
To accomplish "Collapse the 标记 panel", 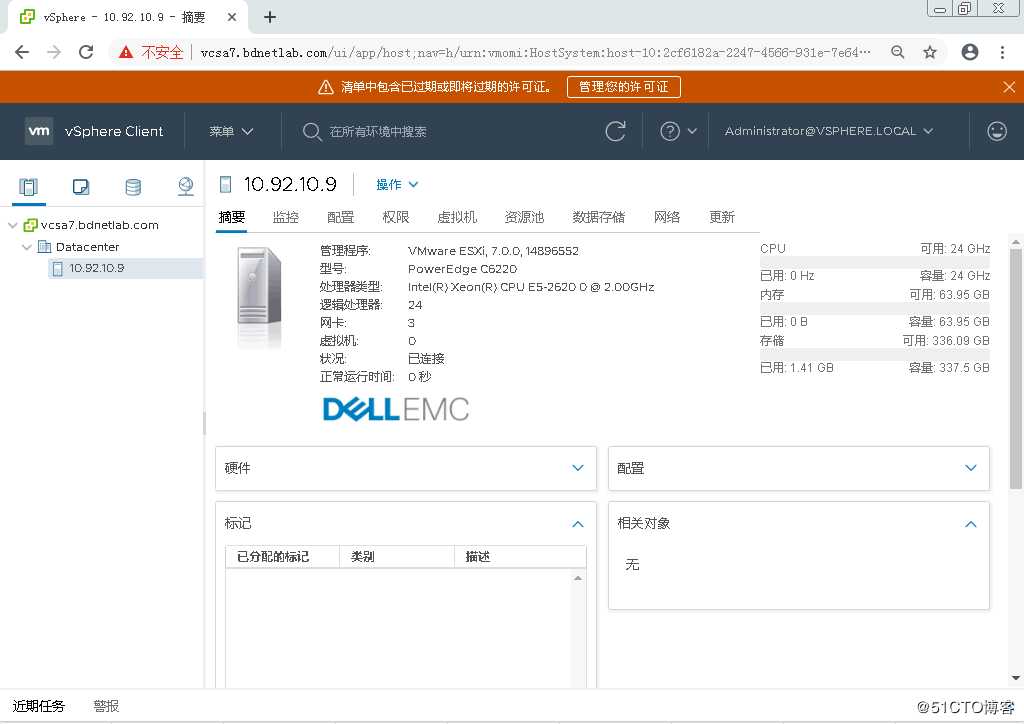I will coord(578,524).
